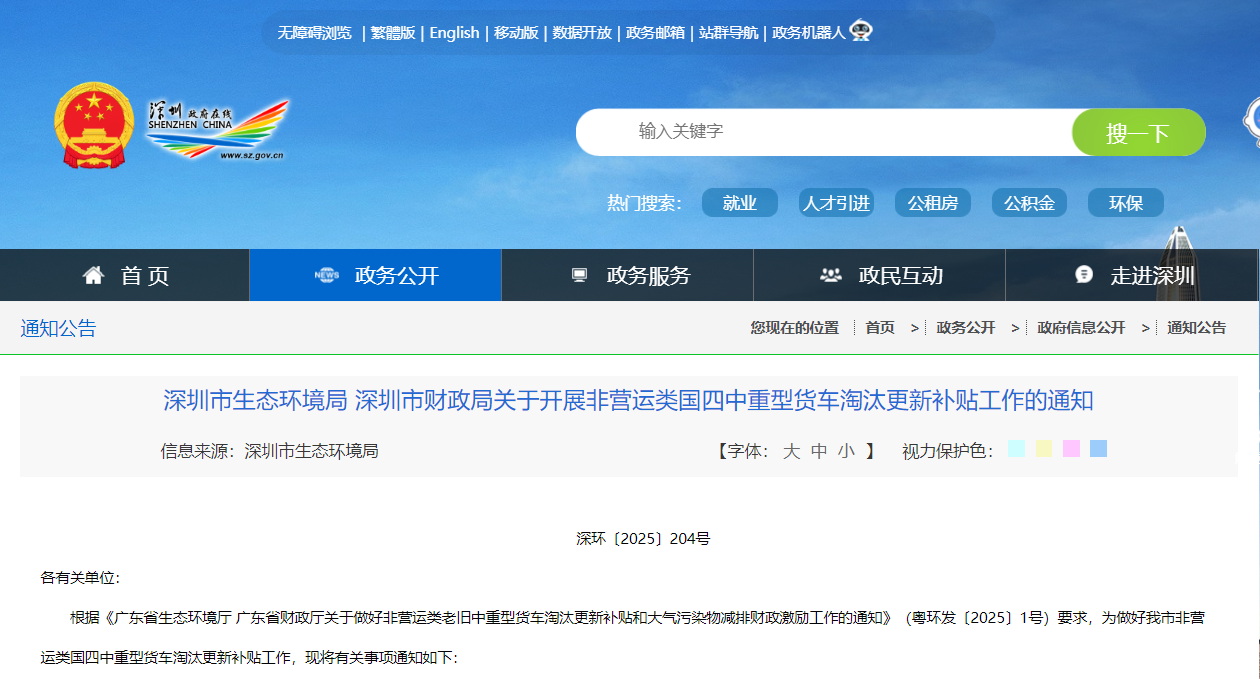The image size is (1260, 679).
Task: Click the speech bubble icon beside 走进深圳
Action: [1084, 275]
